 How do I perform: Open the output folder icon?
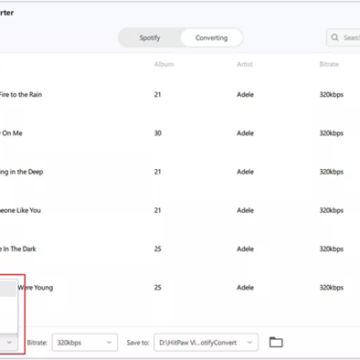point(276,342)
